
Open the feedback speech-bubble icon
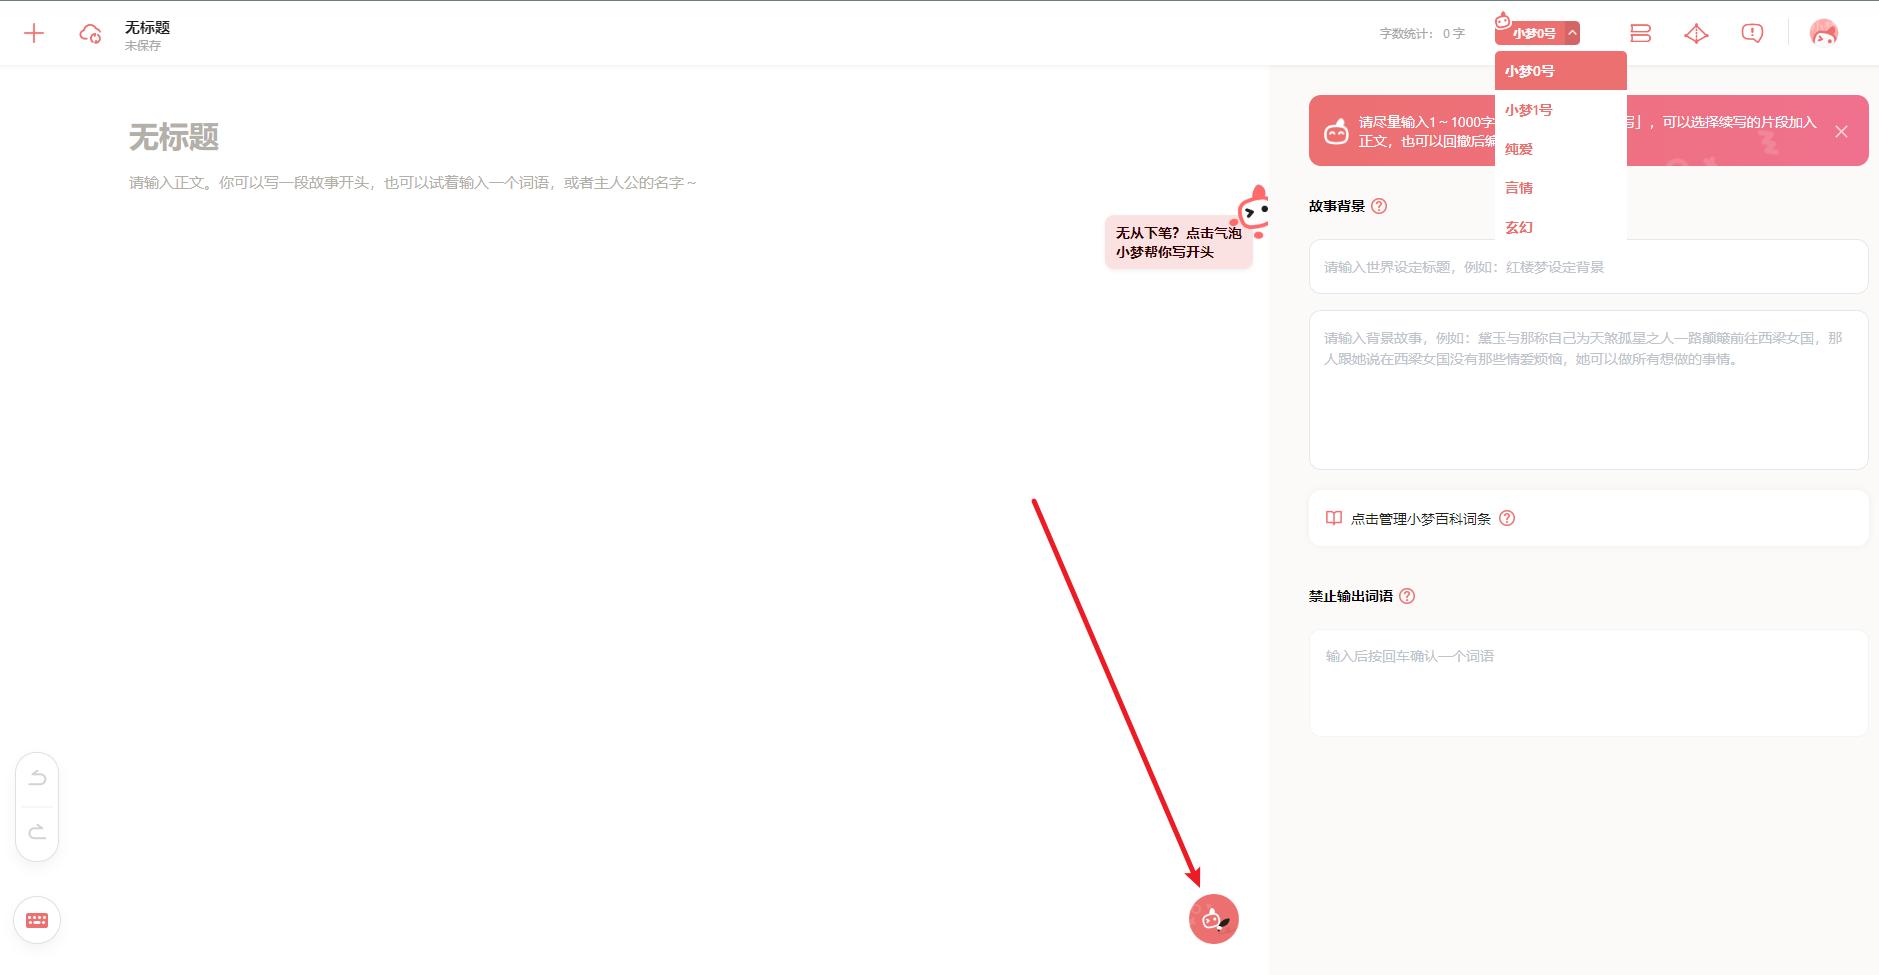[x=1751, y=33]
